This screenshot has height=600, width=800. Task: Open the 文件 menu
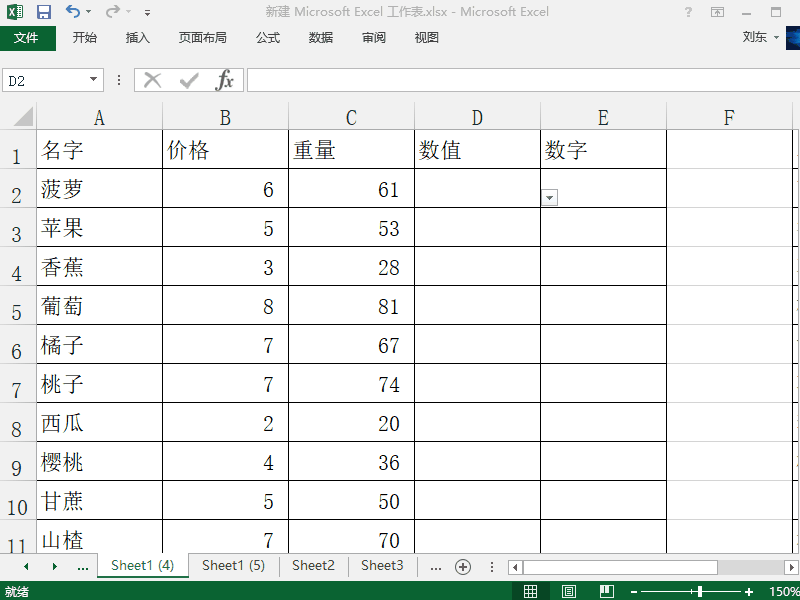click(x=28, y=38)
